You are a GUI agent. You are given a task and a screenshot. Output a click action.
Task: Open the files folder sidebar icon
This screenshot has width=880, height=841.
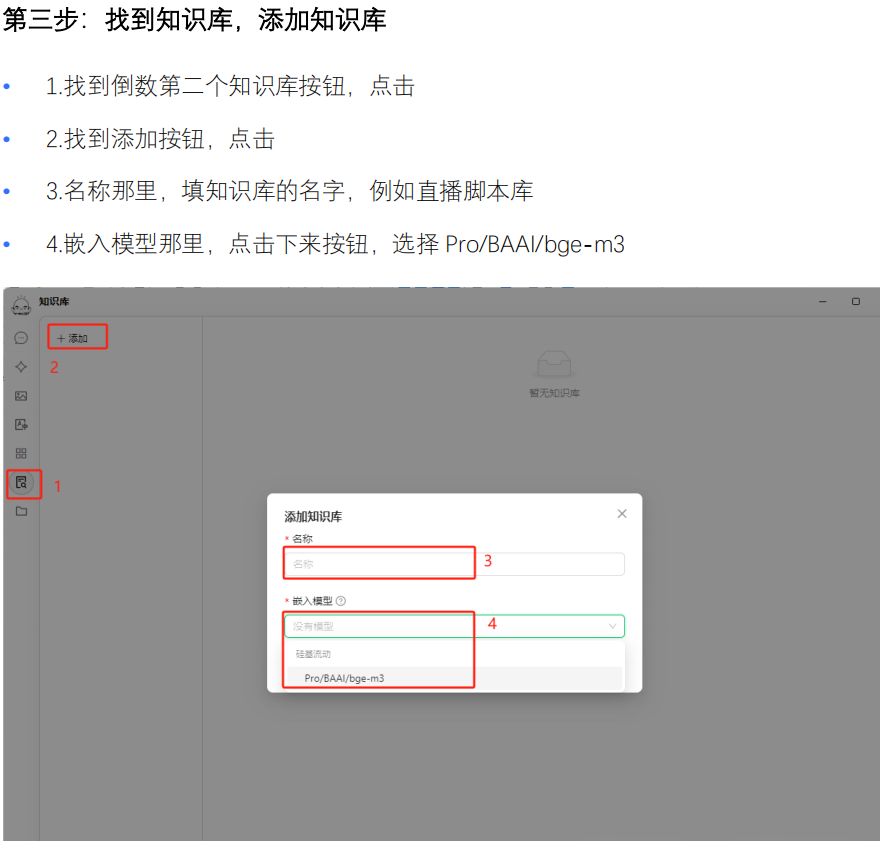pyautogui.click(x=21, y=511)
